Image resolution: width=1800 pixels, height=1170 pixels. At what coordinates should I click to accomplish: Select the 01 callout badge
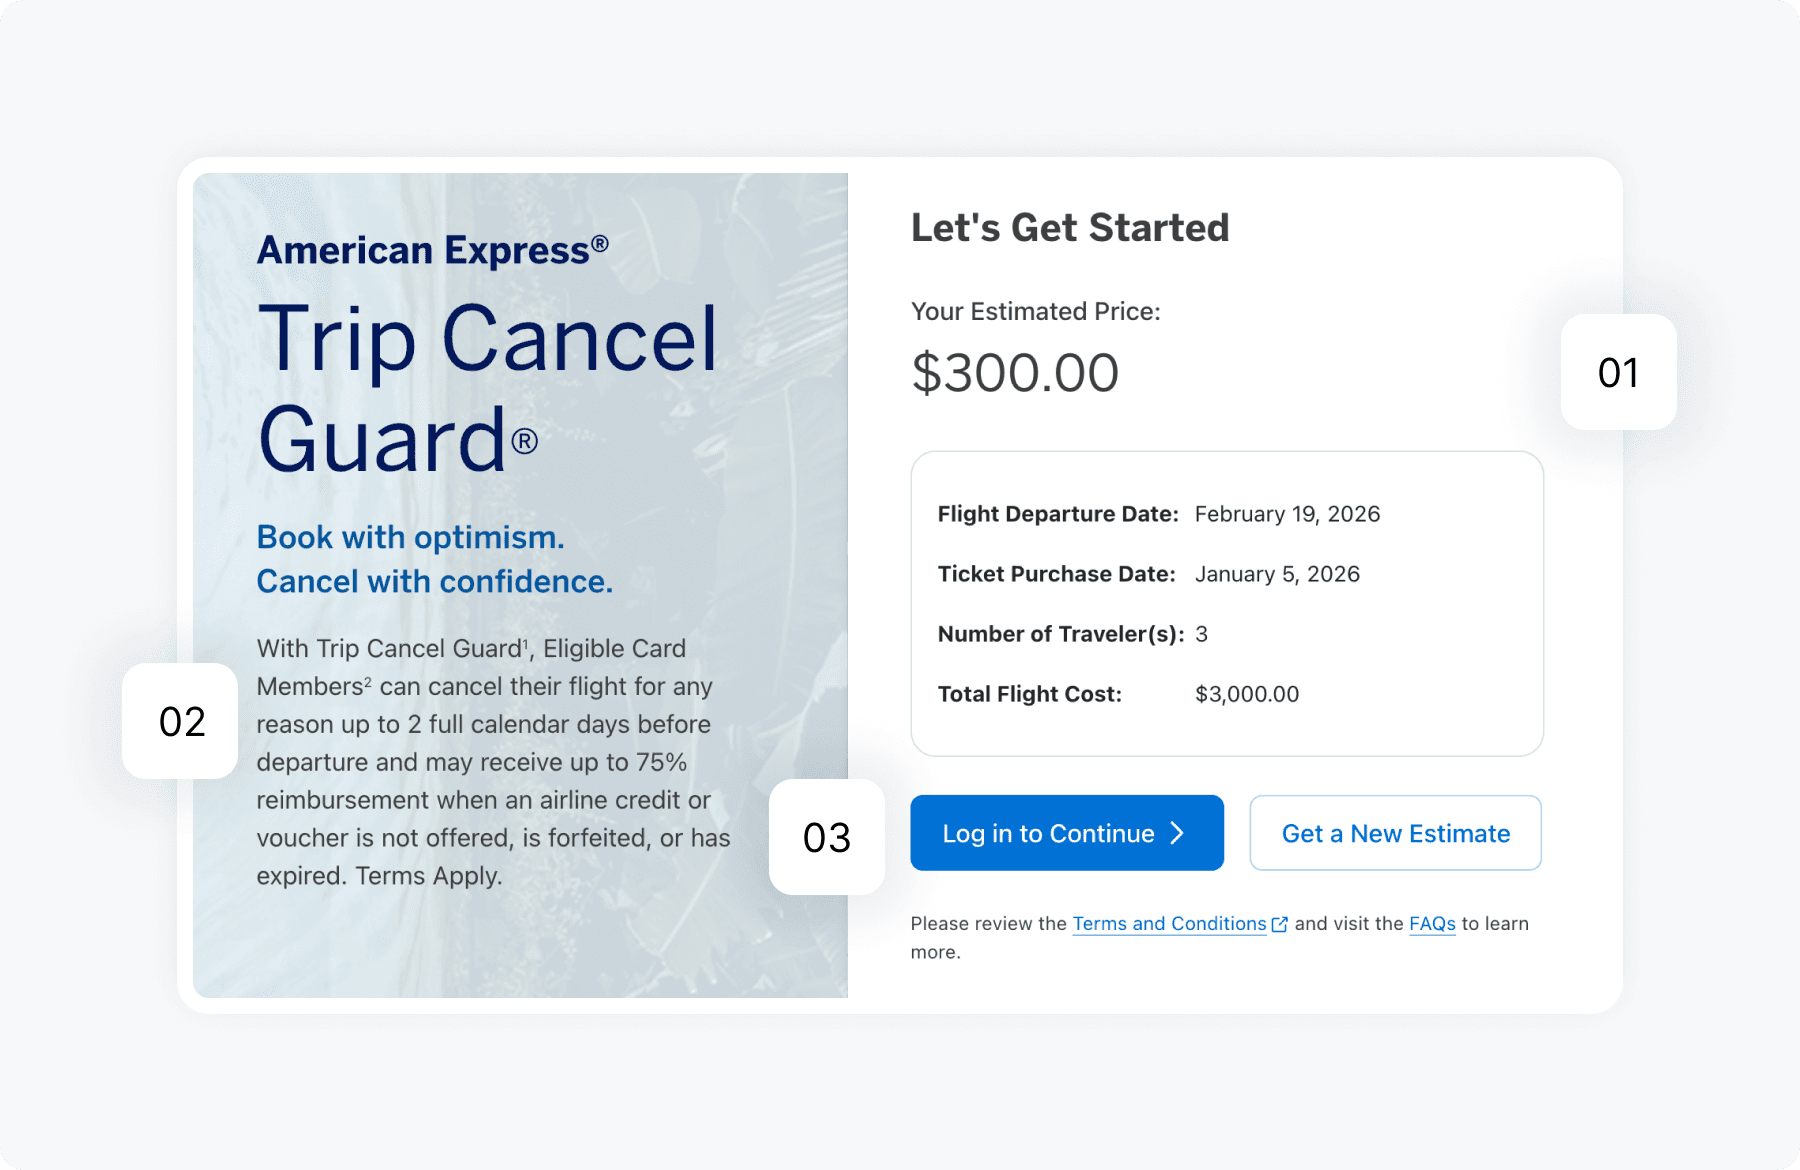[1618, 372]
